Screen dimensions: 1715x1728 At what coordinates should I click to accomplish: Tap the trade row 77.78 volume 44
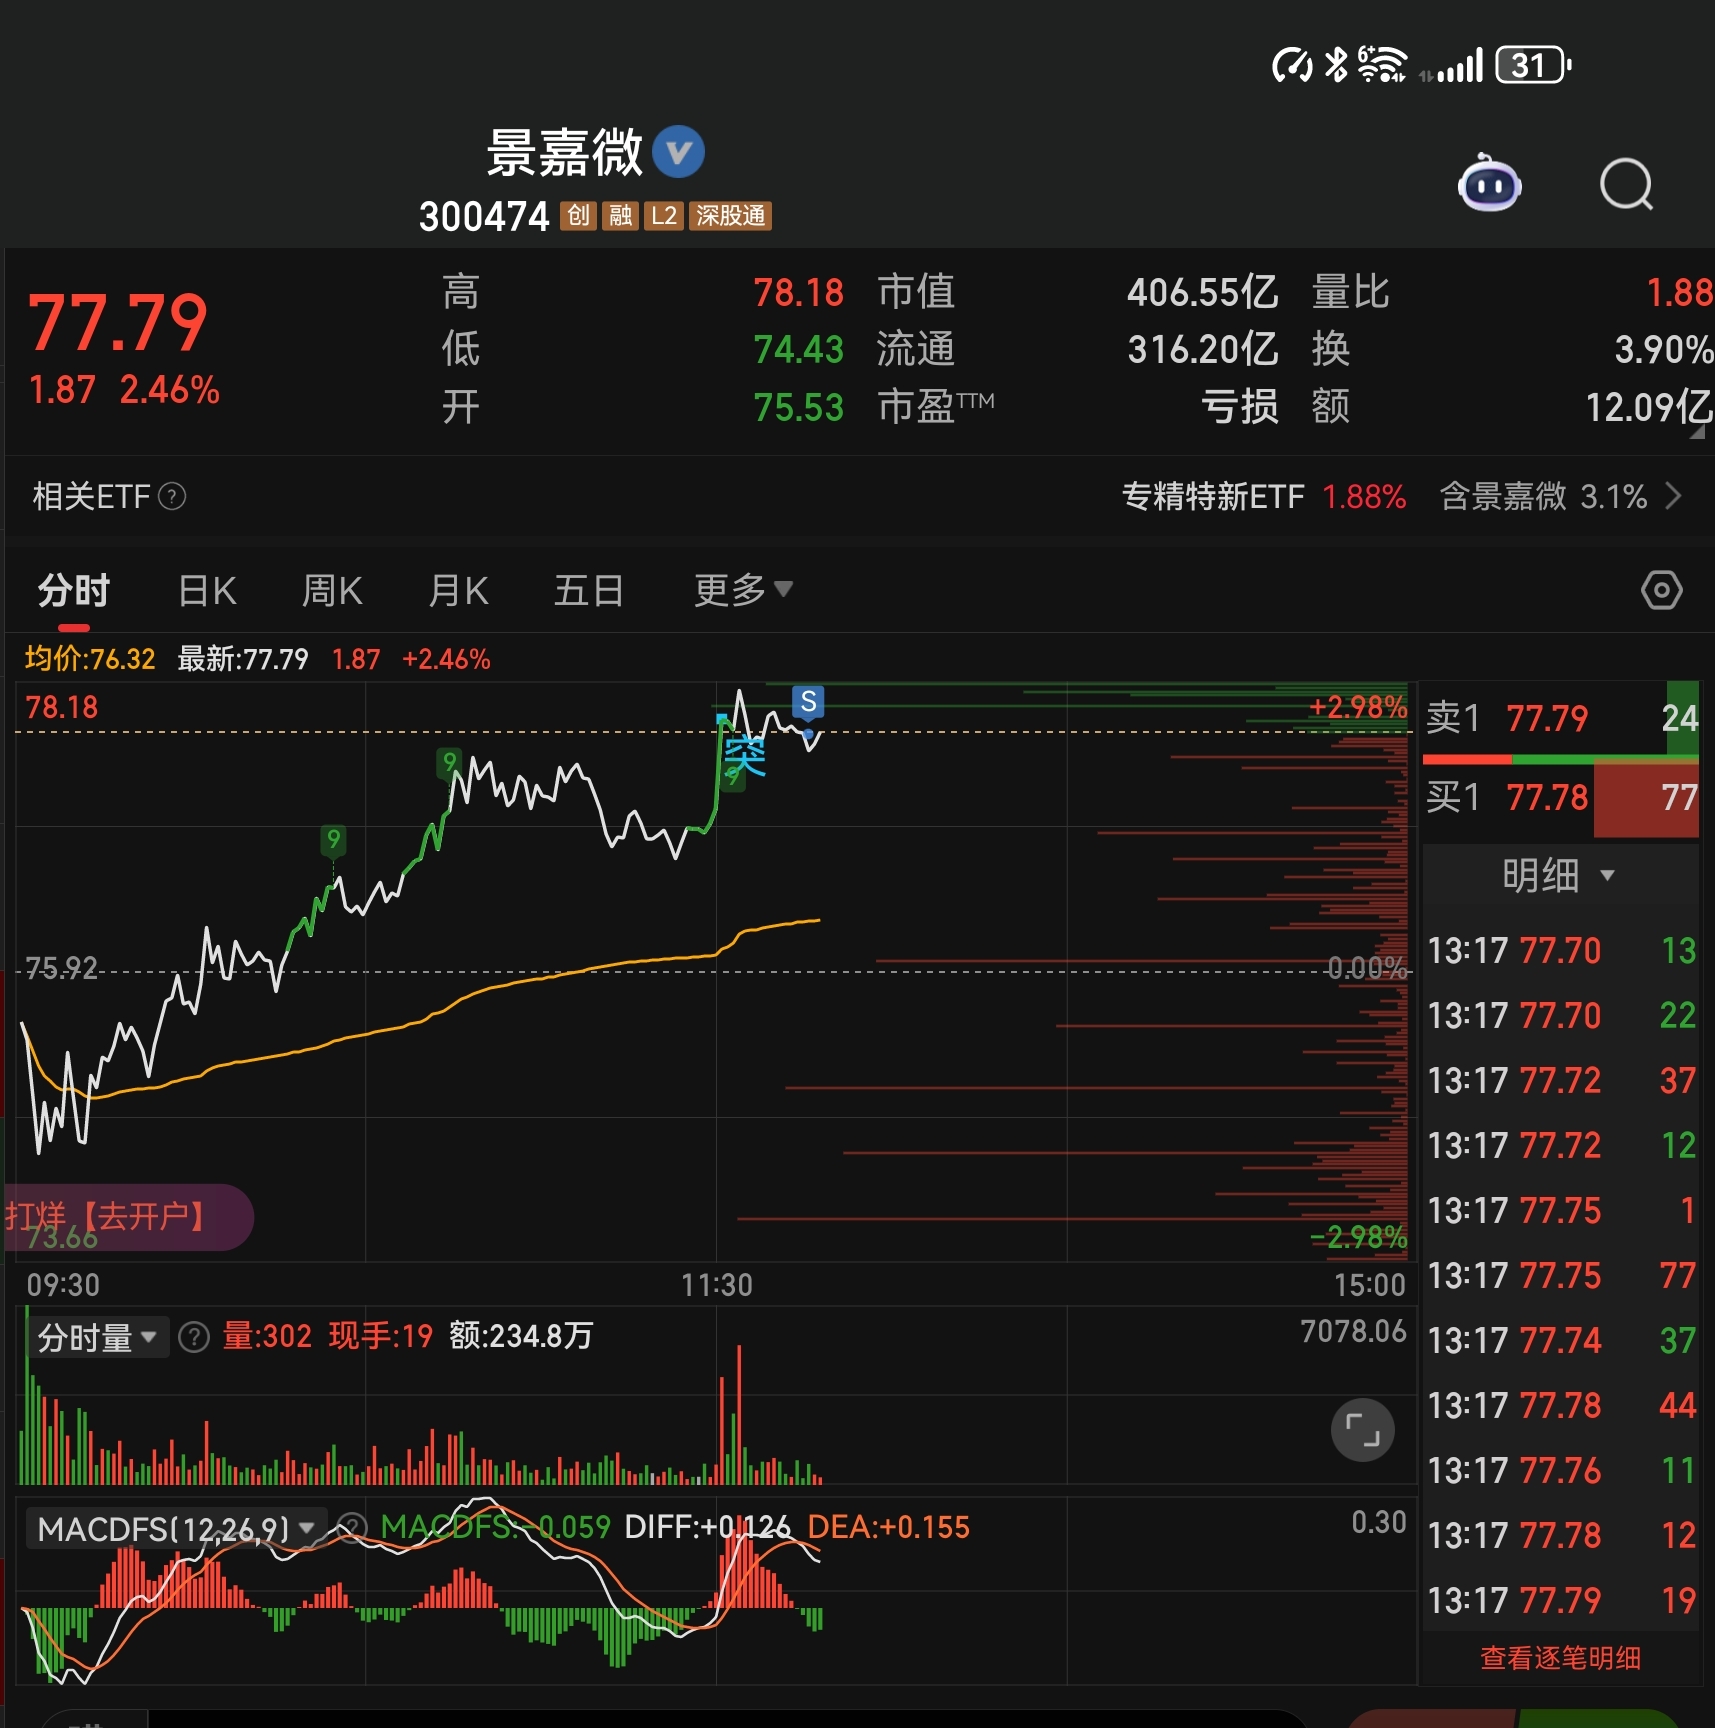[x=1561, y=1406]
